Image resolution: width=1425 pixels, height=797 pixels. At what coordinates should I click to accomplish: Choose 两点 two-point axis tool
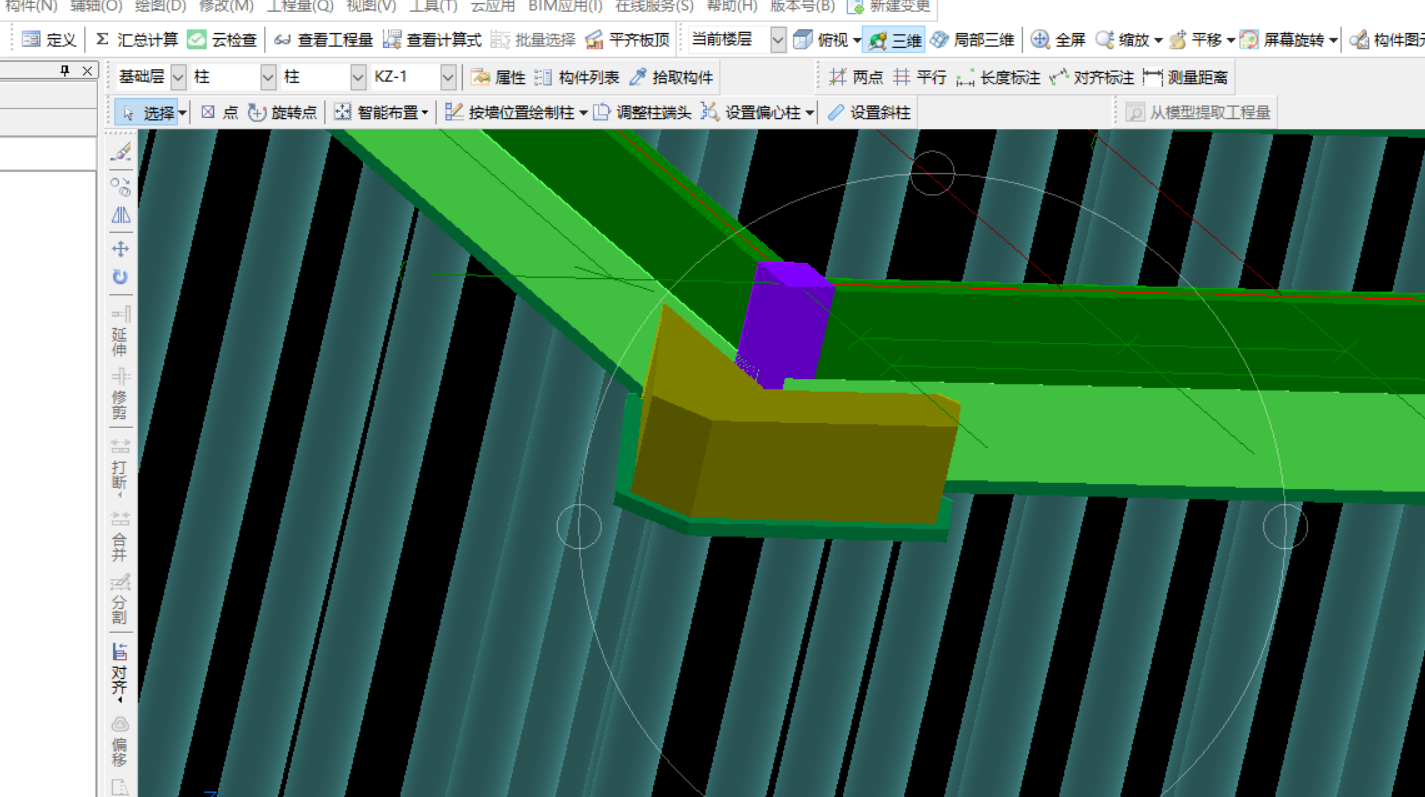point(856,77)
